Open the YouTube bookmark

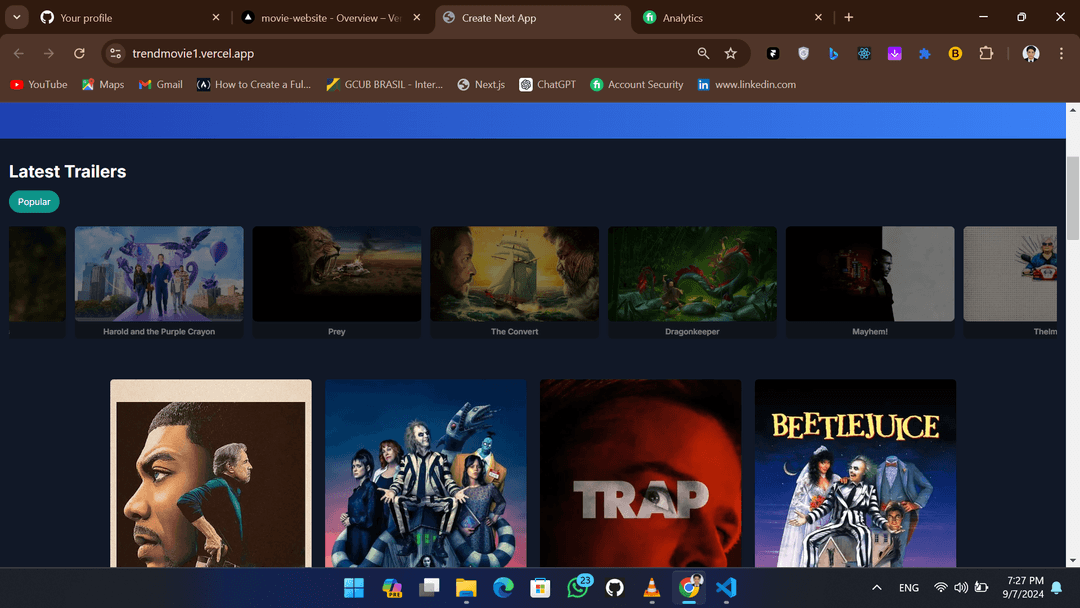(x=39, y=85)
